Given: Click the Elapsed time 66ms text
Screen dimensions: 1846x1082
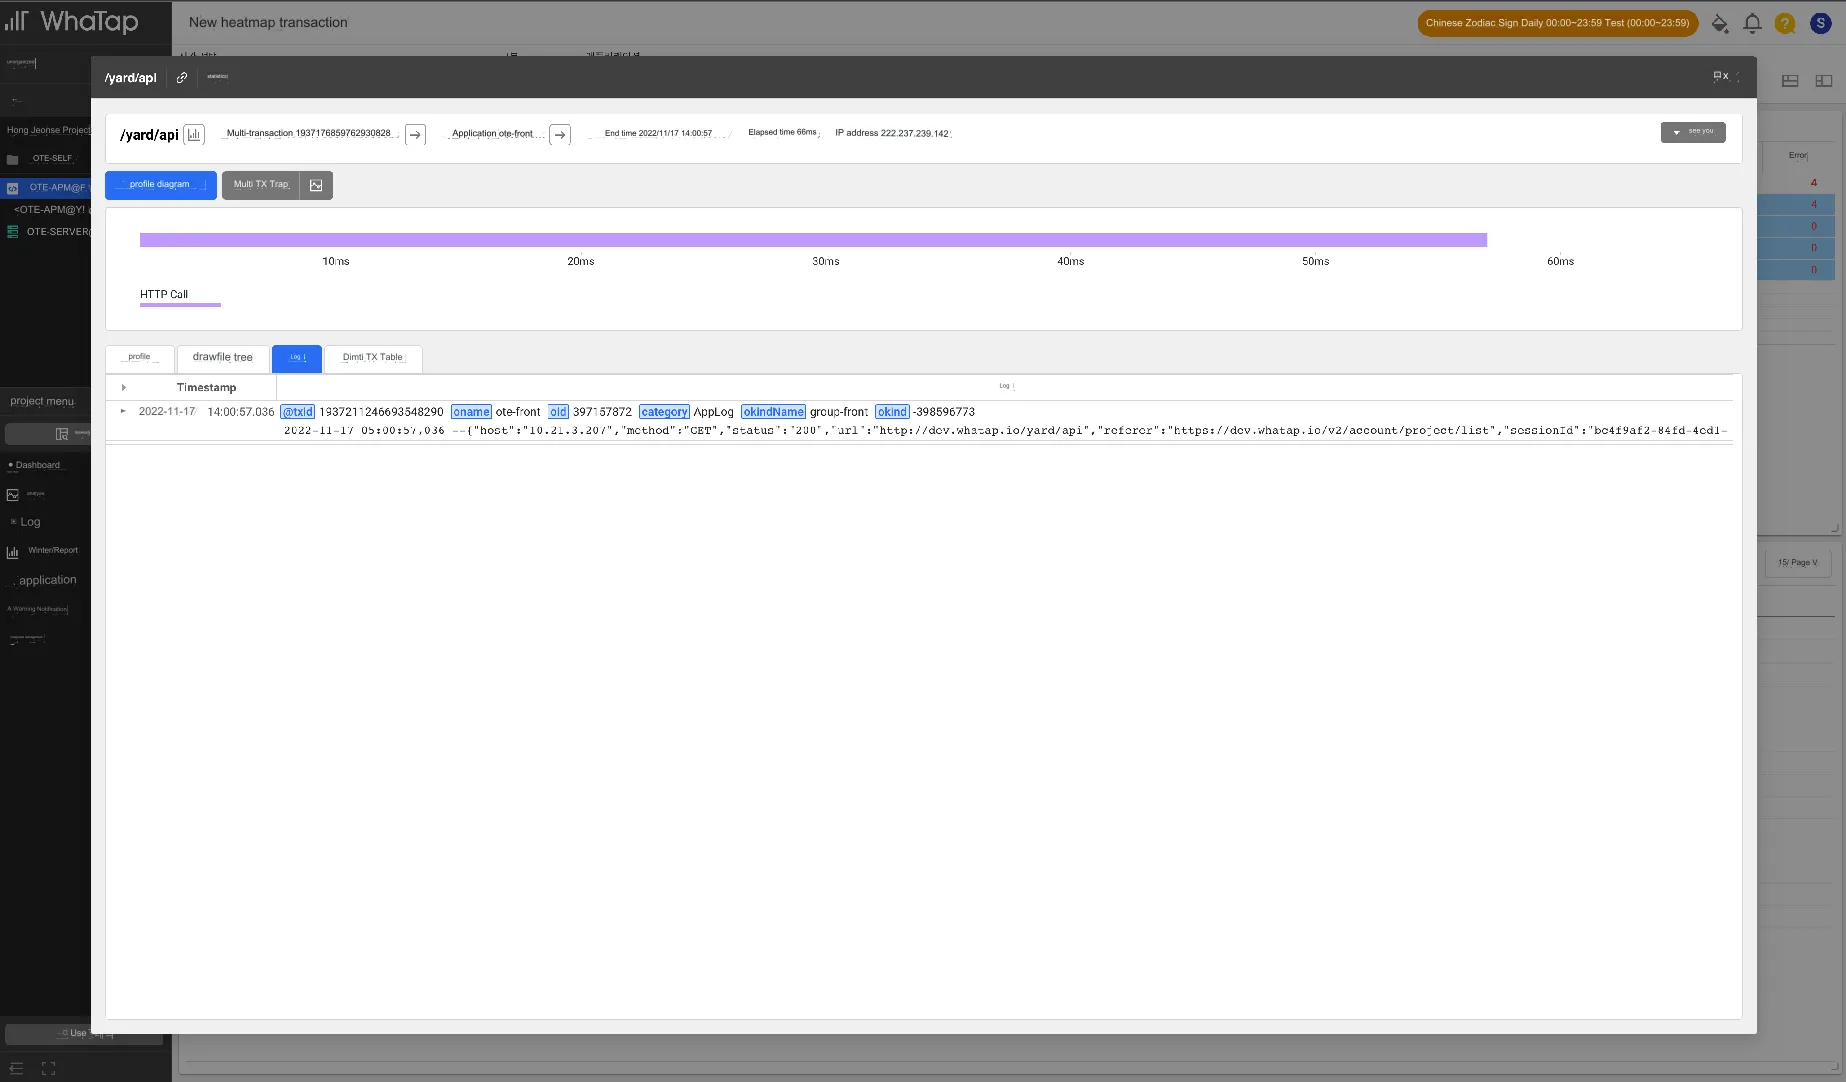Looking at the screenshot, I should tap(782, 133).
